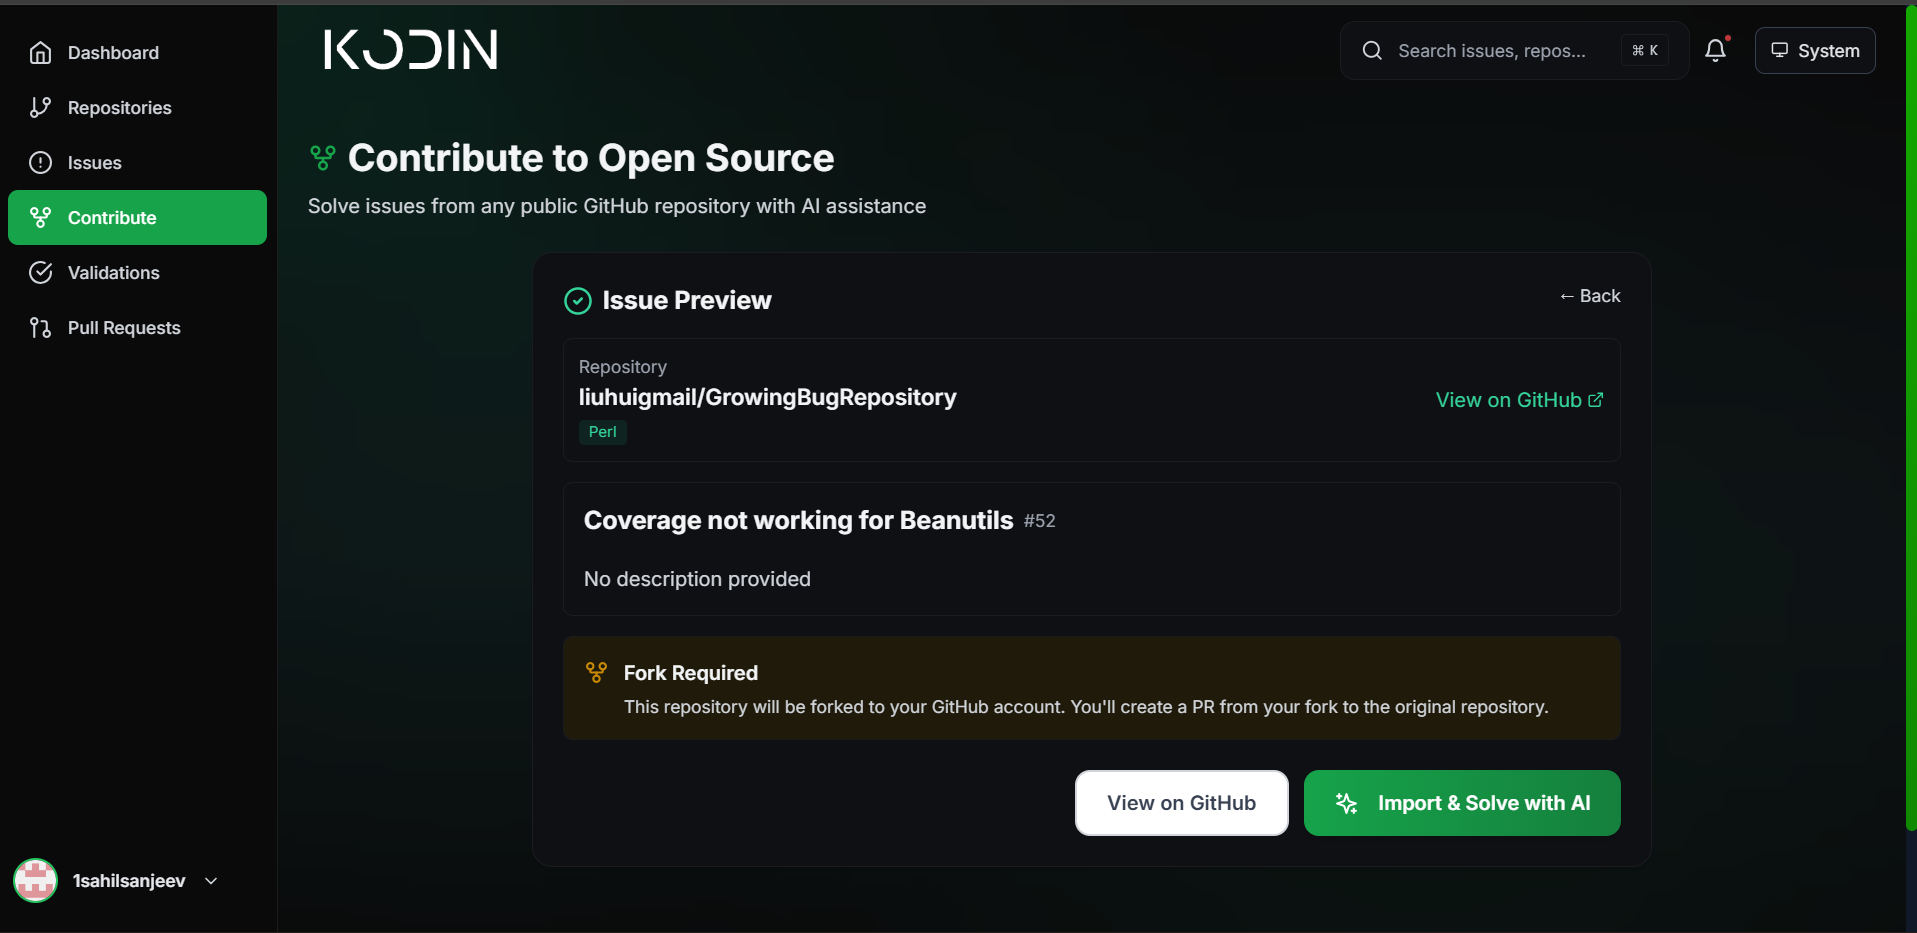Click the issue number #52
1917x933 pixels.
(1040, 521)
